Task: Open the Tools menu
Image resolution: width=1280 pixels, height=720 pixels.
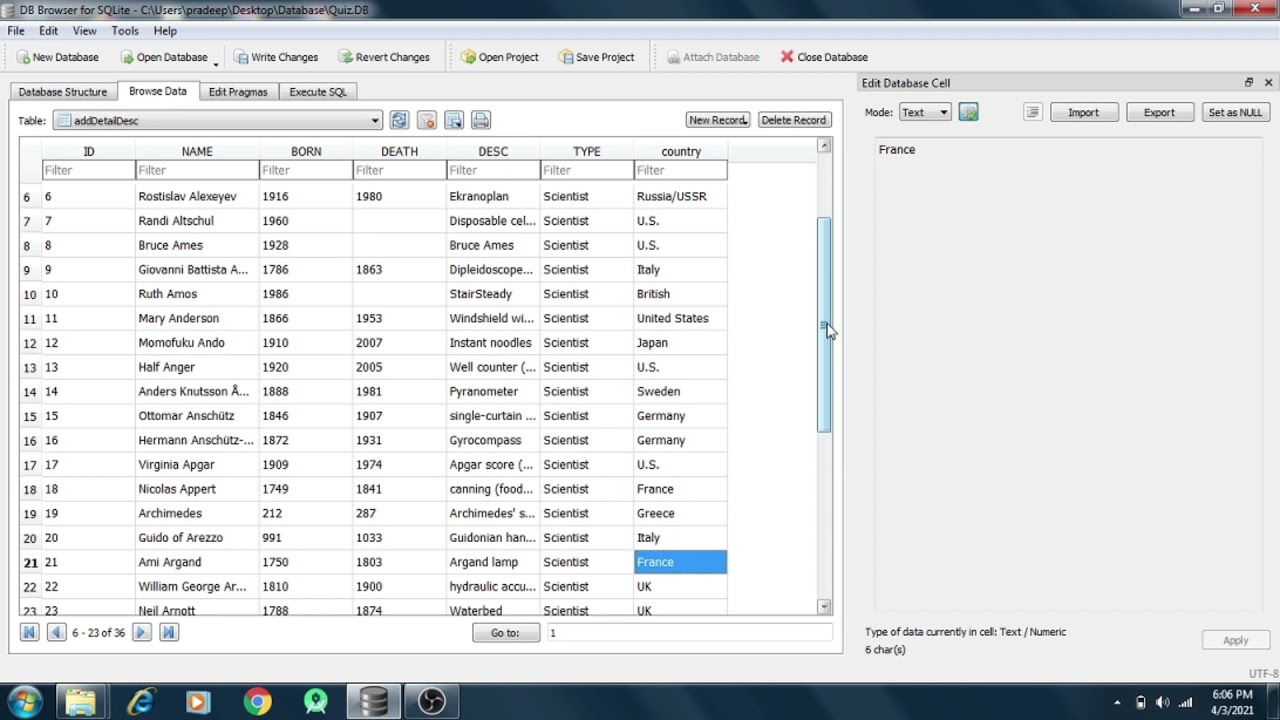Action: (x=125, y=31)
